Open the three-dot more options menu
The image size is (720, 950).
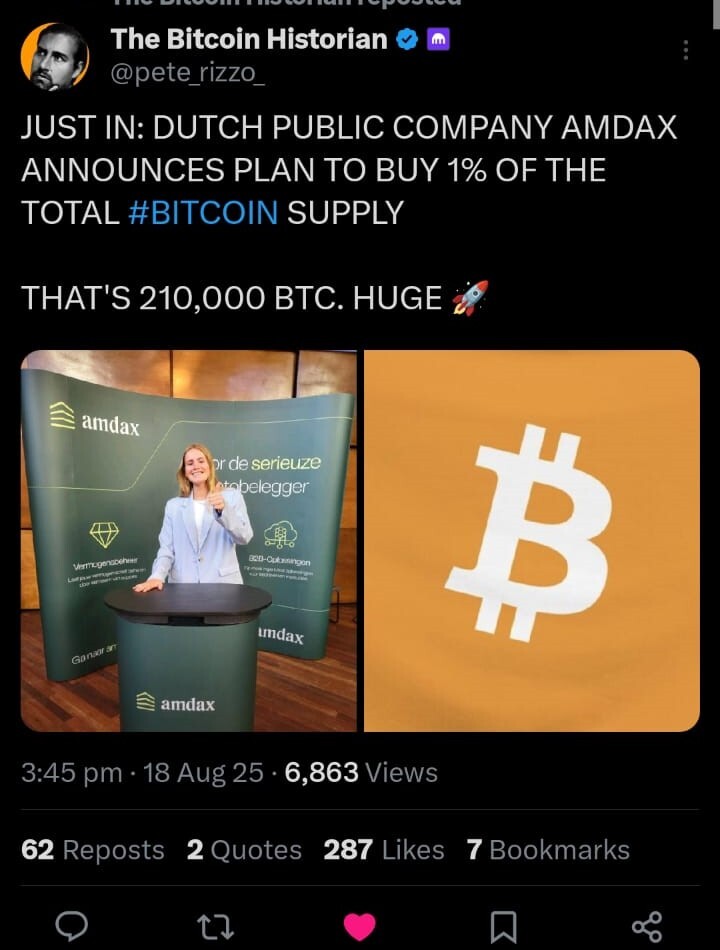pos(686,50)
